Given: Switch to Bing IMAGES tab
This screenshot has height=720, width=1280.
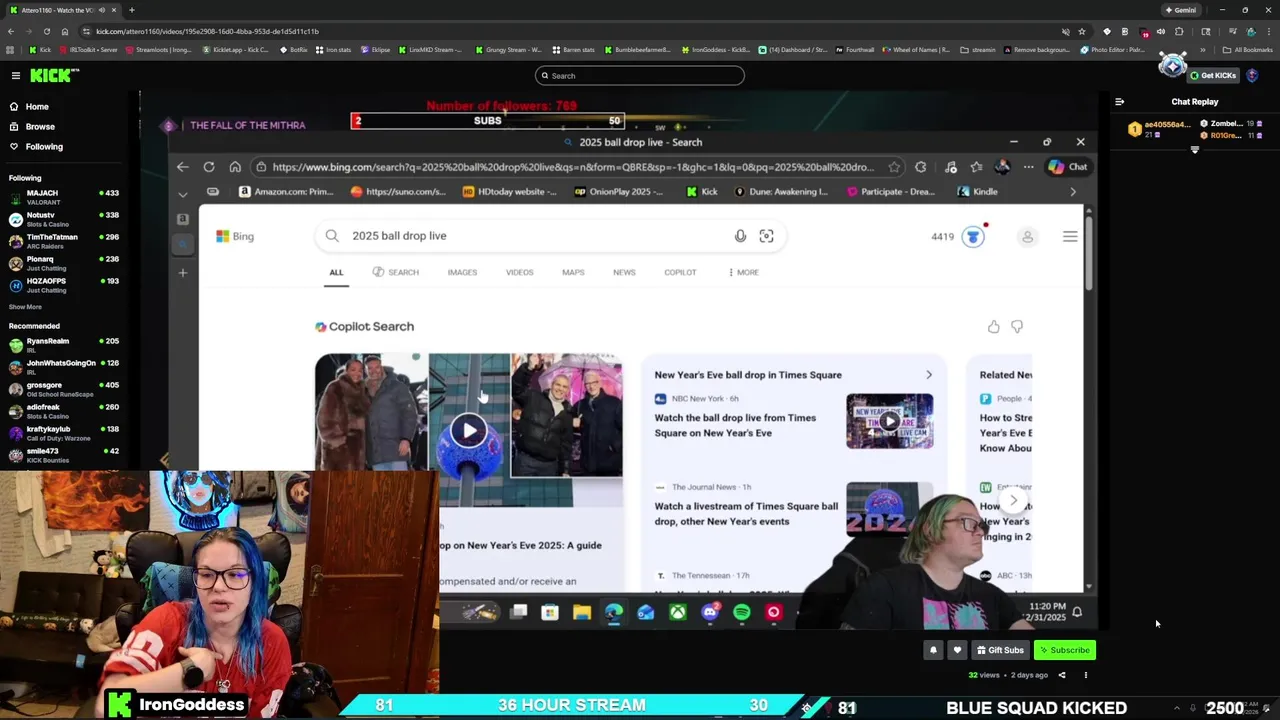Looking at the screenshot, I should (x=462, y=272).
